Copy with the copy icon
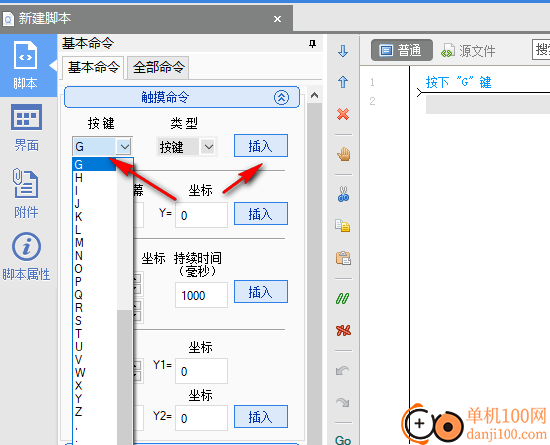The image size is (550, 445). click(343, 225)
